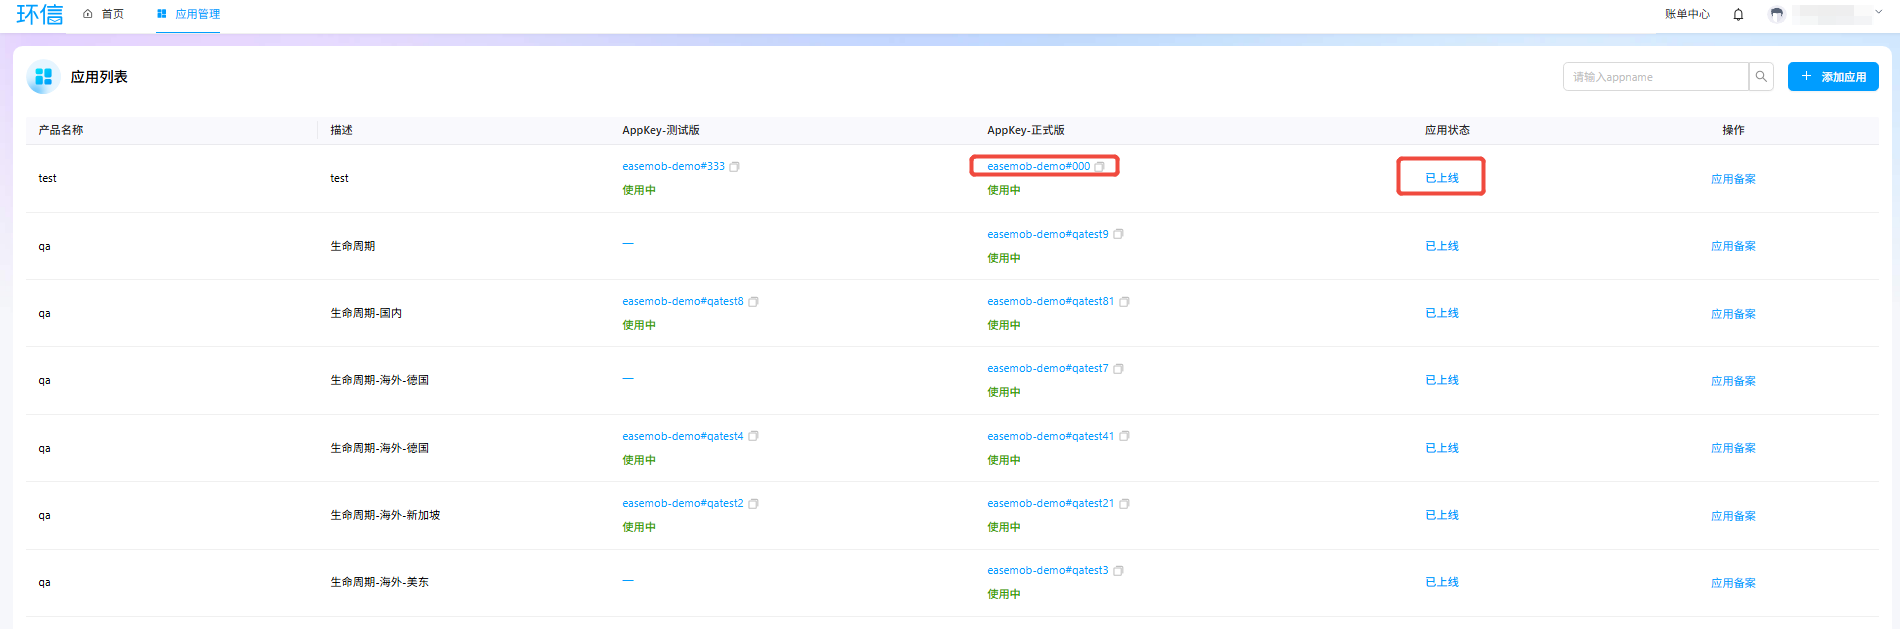The image size is (1900, 629).
Task: Click the search magnifier icon
Action: [x=1761, y=77]
